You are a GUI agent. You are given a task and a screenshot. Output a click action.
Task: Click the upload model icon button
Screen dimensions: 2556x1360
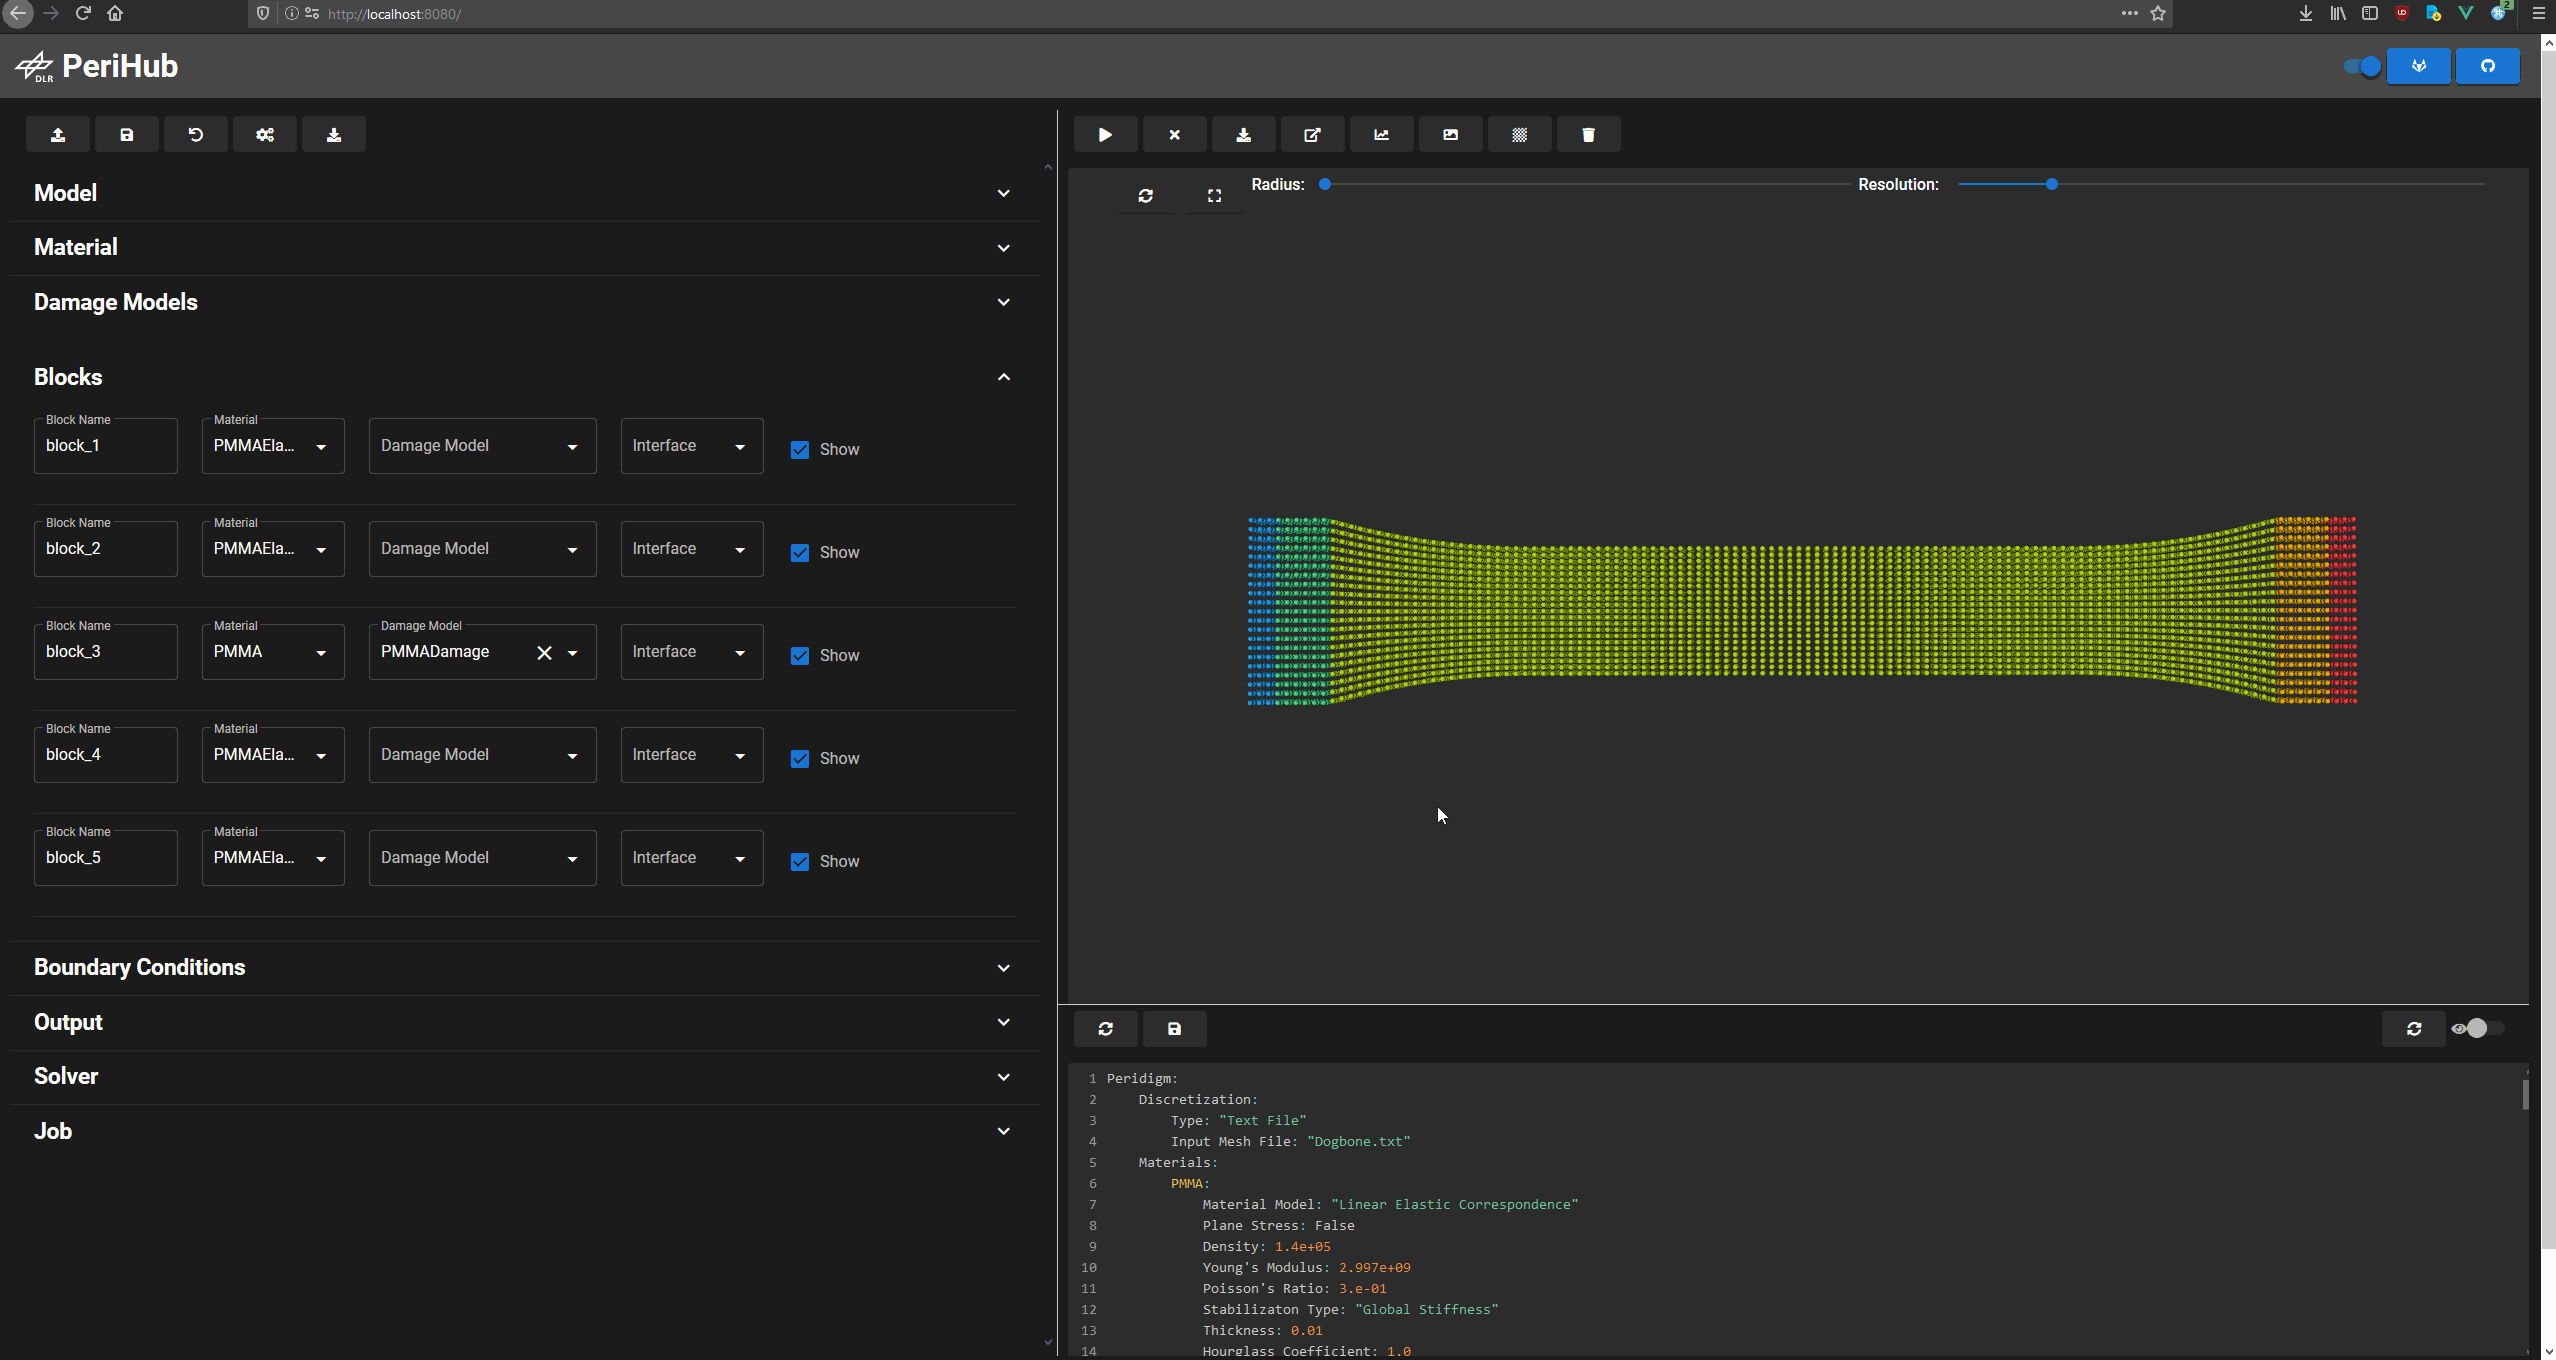pyautogui.click(x=58, y=135)
